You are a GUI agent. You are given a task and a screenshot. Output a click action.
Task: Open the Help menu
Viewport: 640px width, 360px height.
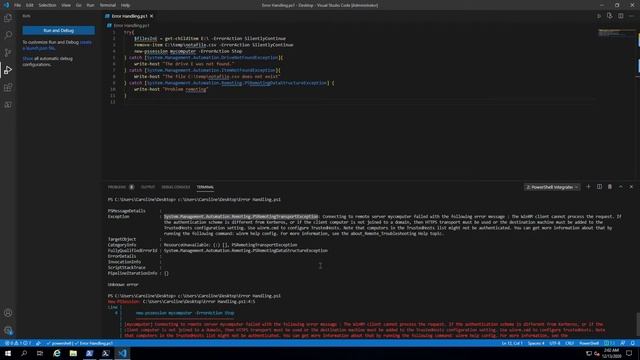point(125,5)
